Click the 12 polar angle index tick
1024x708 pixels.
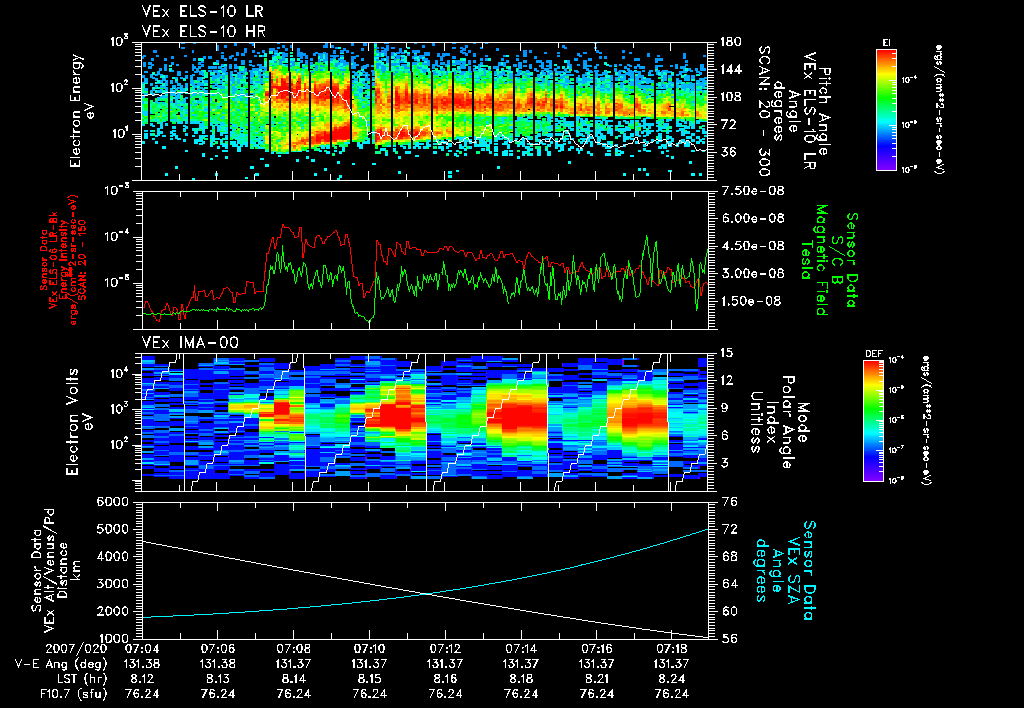tap(726, 380)
